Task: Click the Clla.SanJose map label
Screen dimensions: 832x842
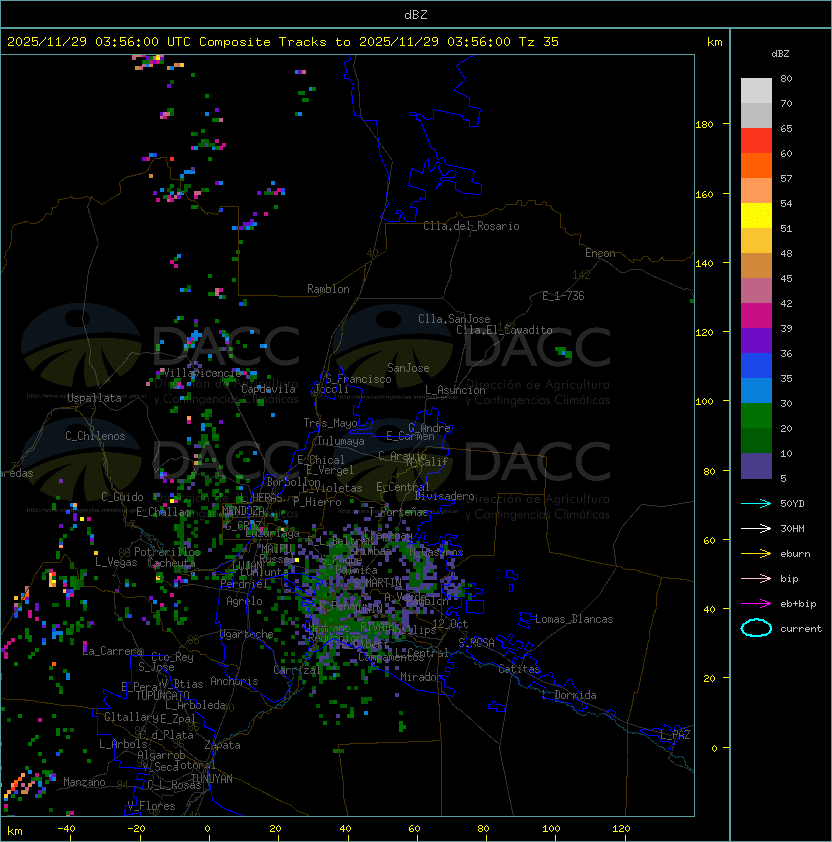Action: 454,319
